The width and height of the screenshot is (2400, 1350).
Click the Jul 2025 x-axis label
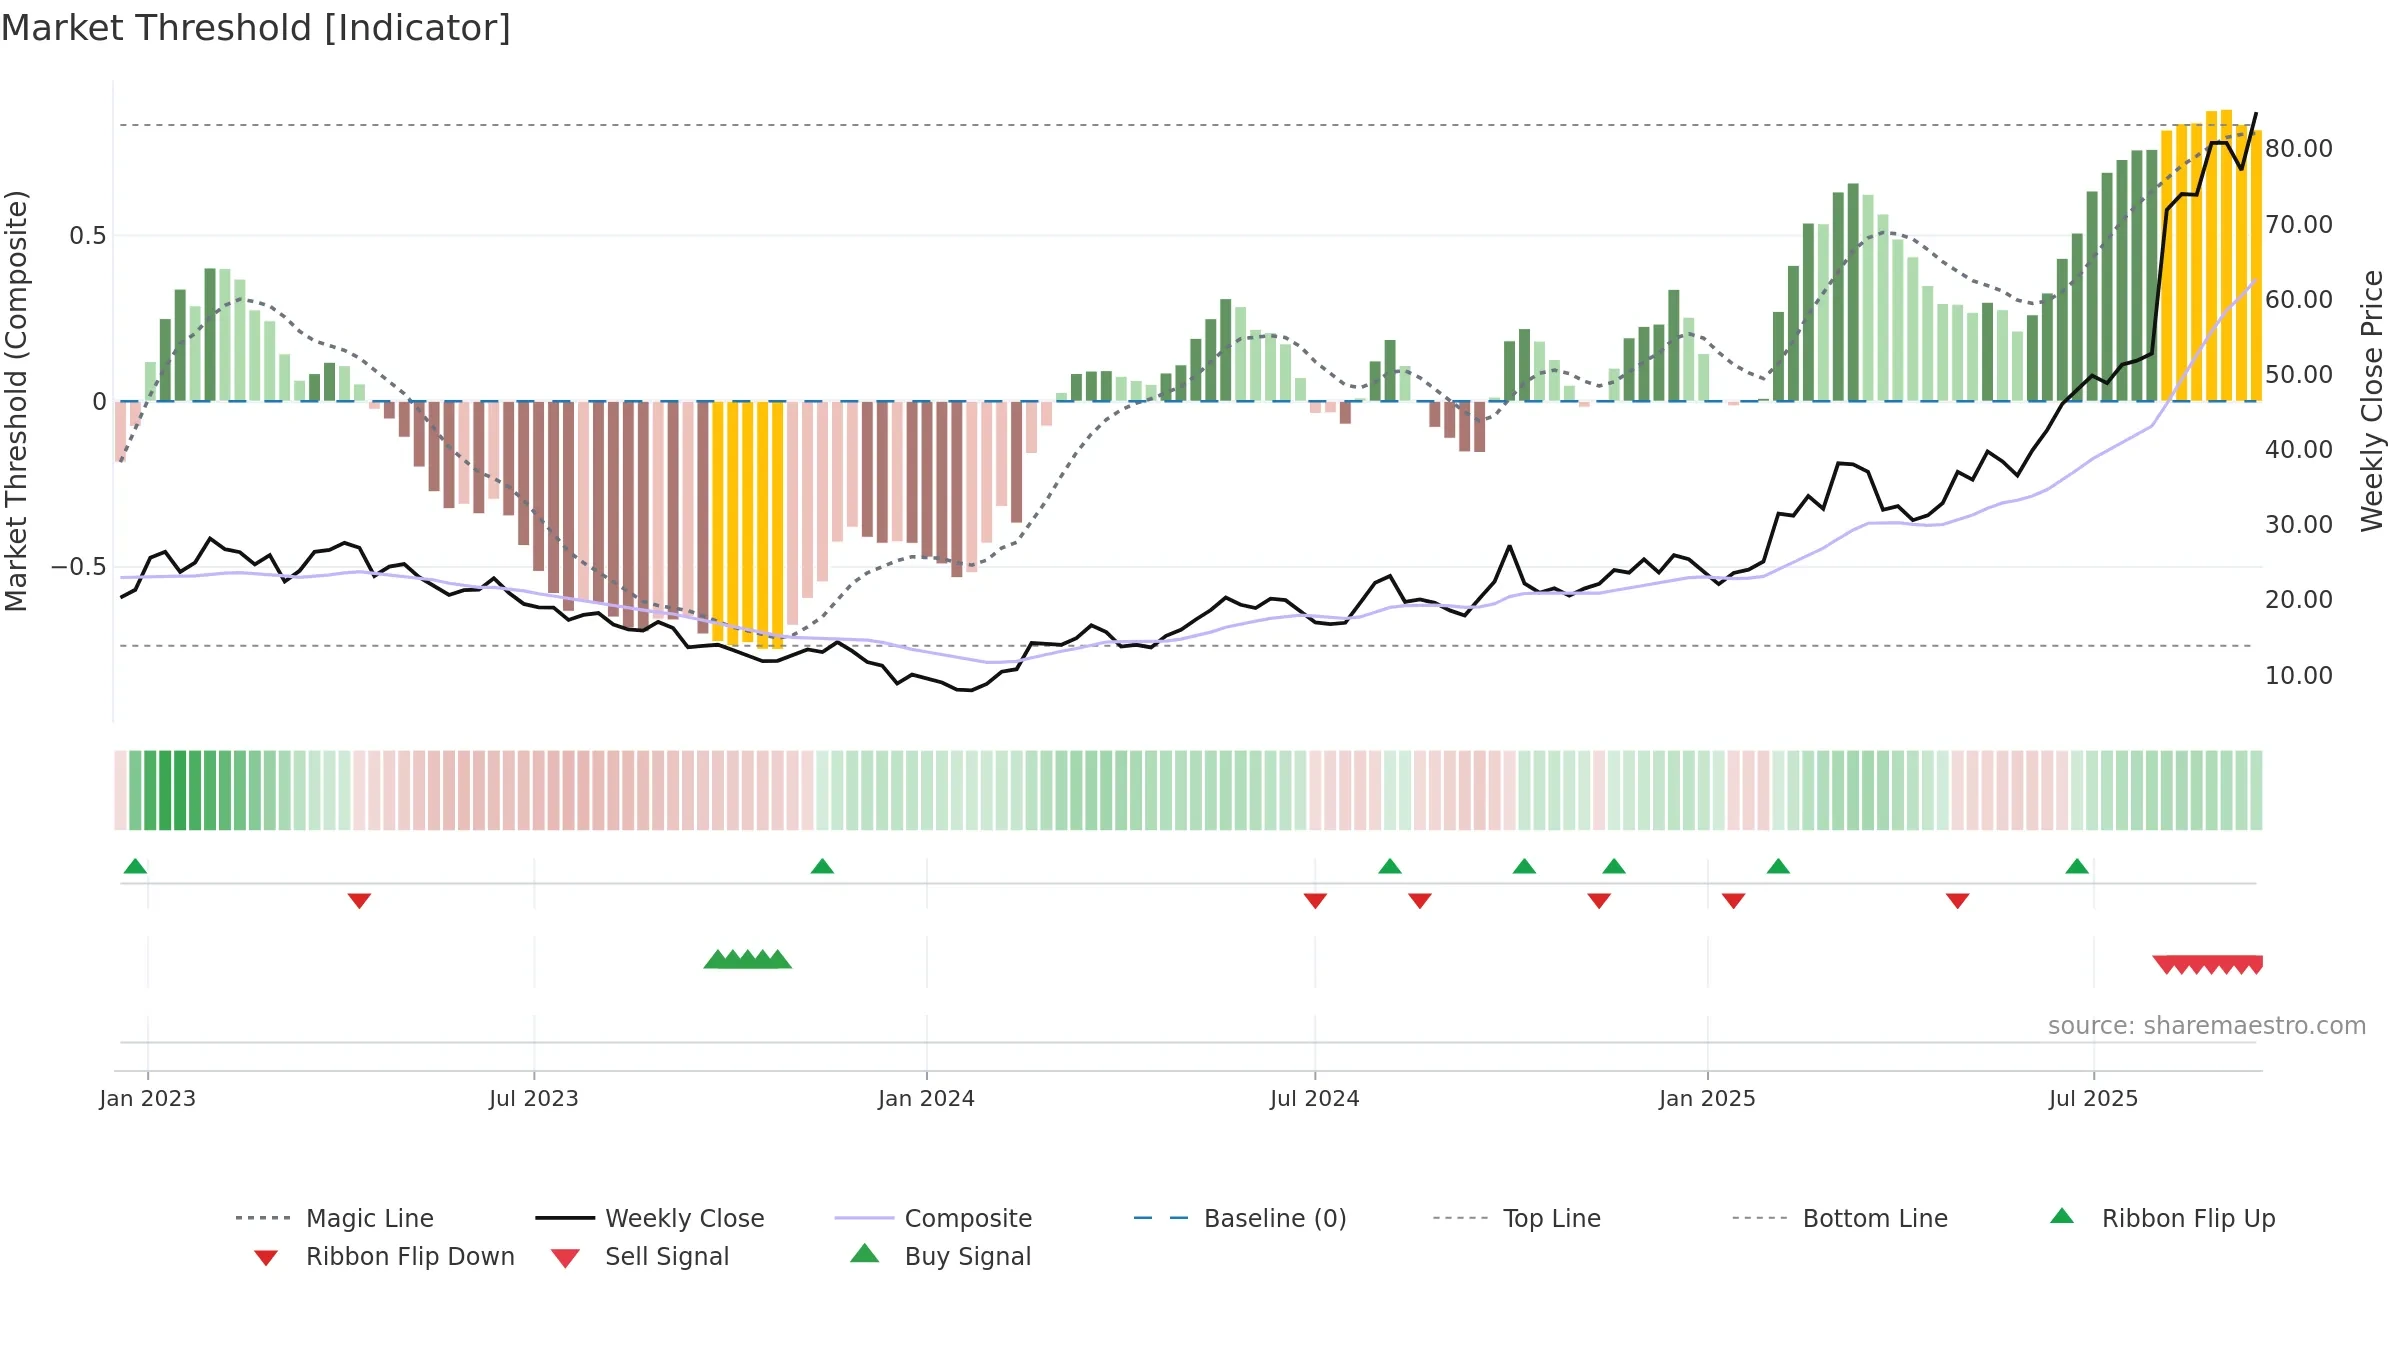pyautogui.click(x=2093, y=1099)
